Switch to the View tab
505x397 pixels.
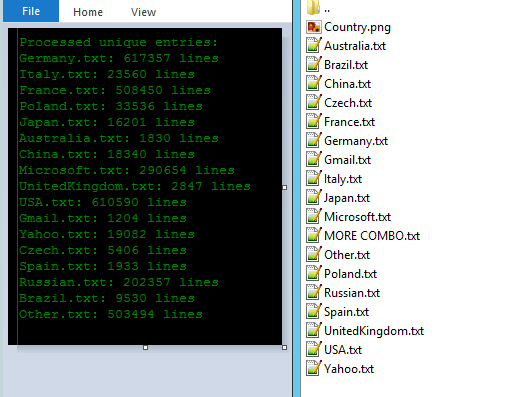(143, 12)
